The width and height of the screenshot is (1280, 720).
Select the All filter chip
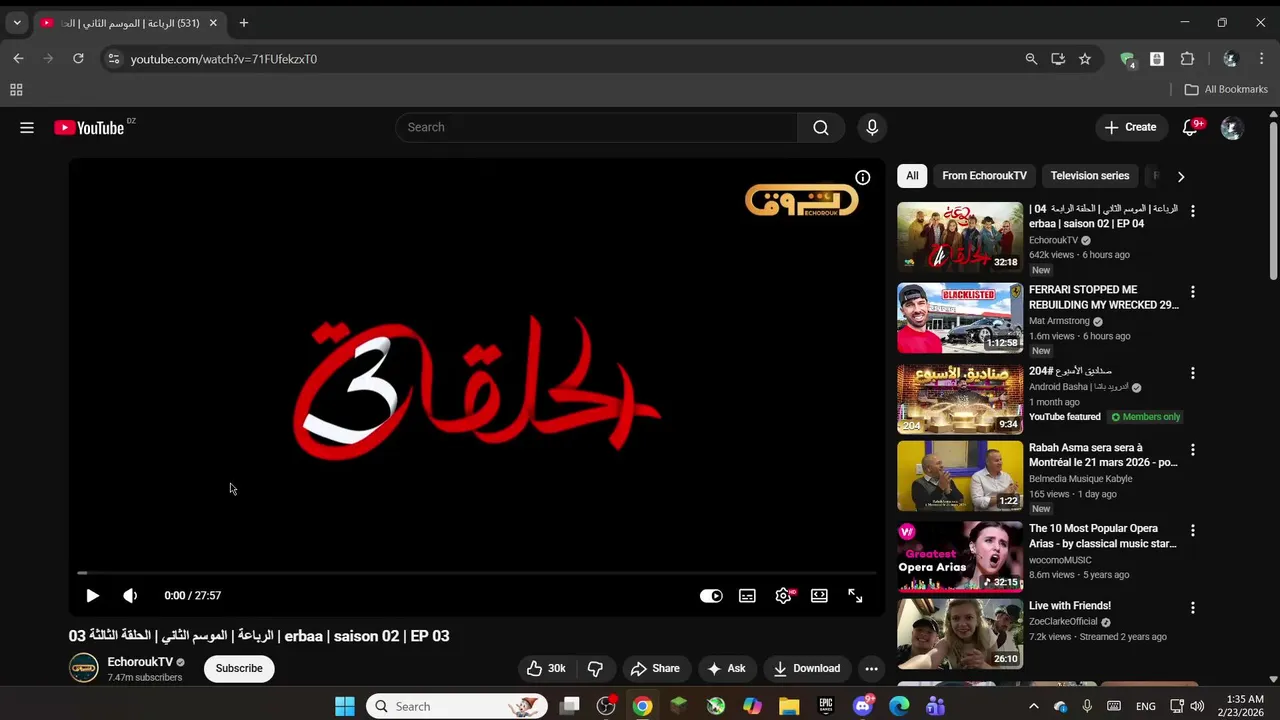[x=912, y=176]
